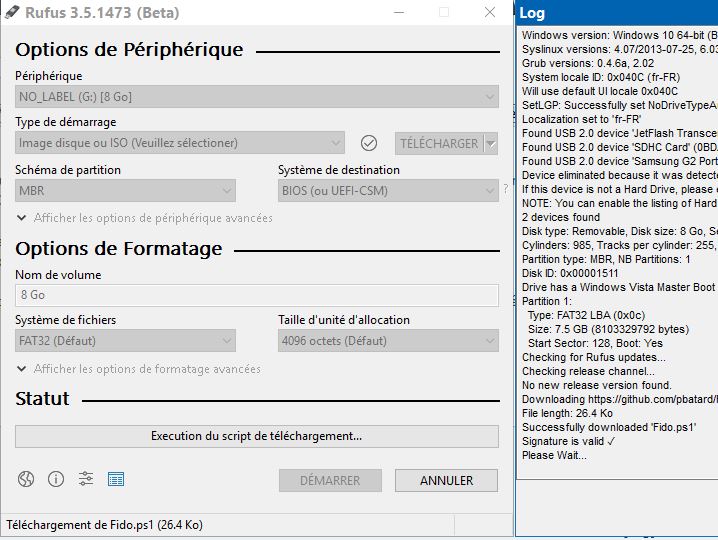Click log line 'Please Wait...'

(554, 455)
